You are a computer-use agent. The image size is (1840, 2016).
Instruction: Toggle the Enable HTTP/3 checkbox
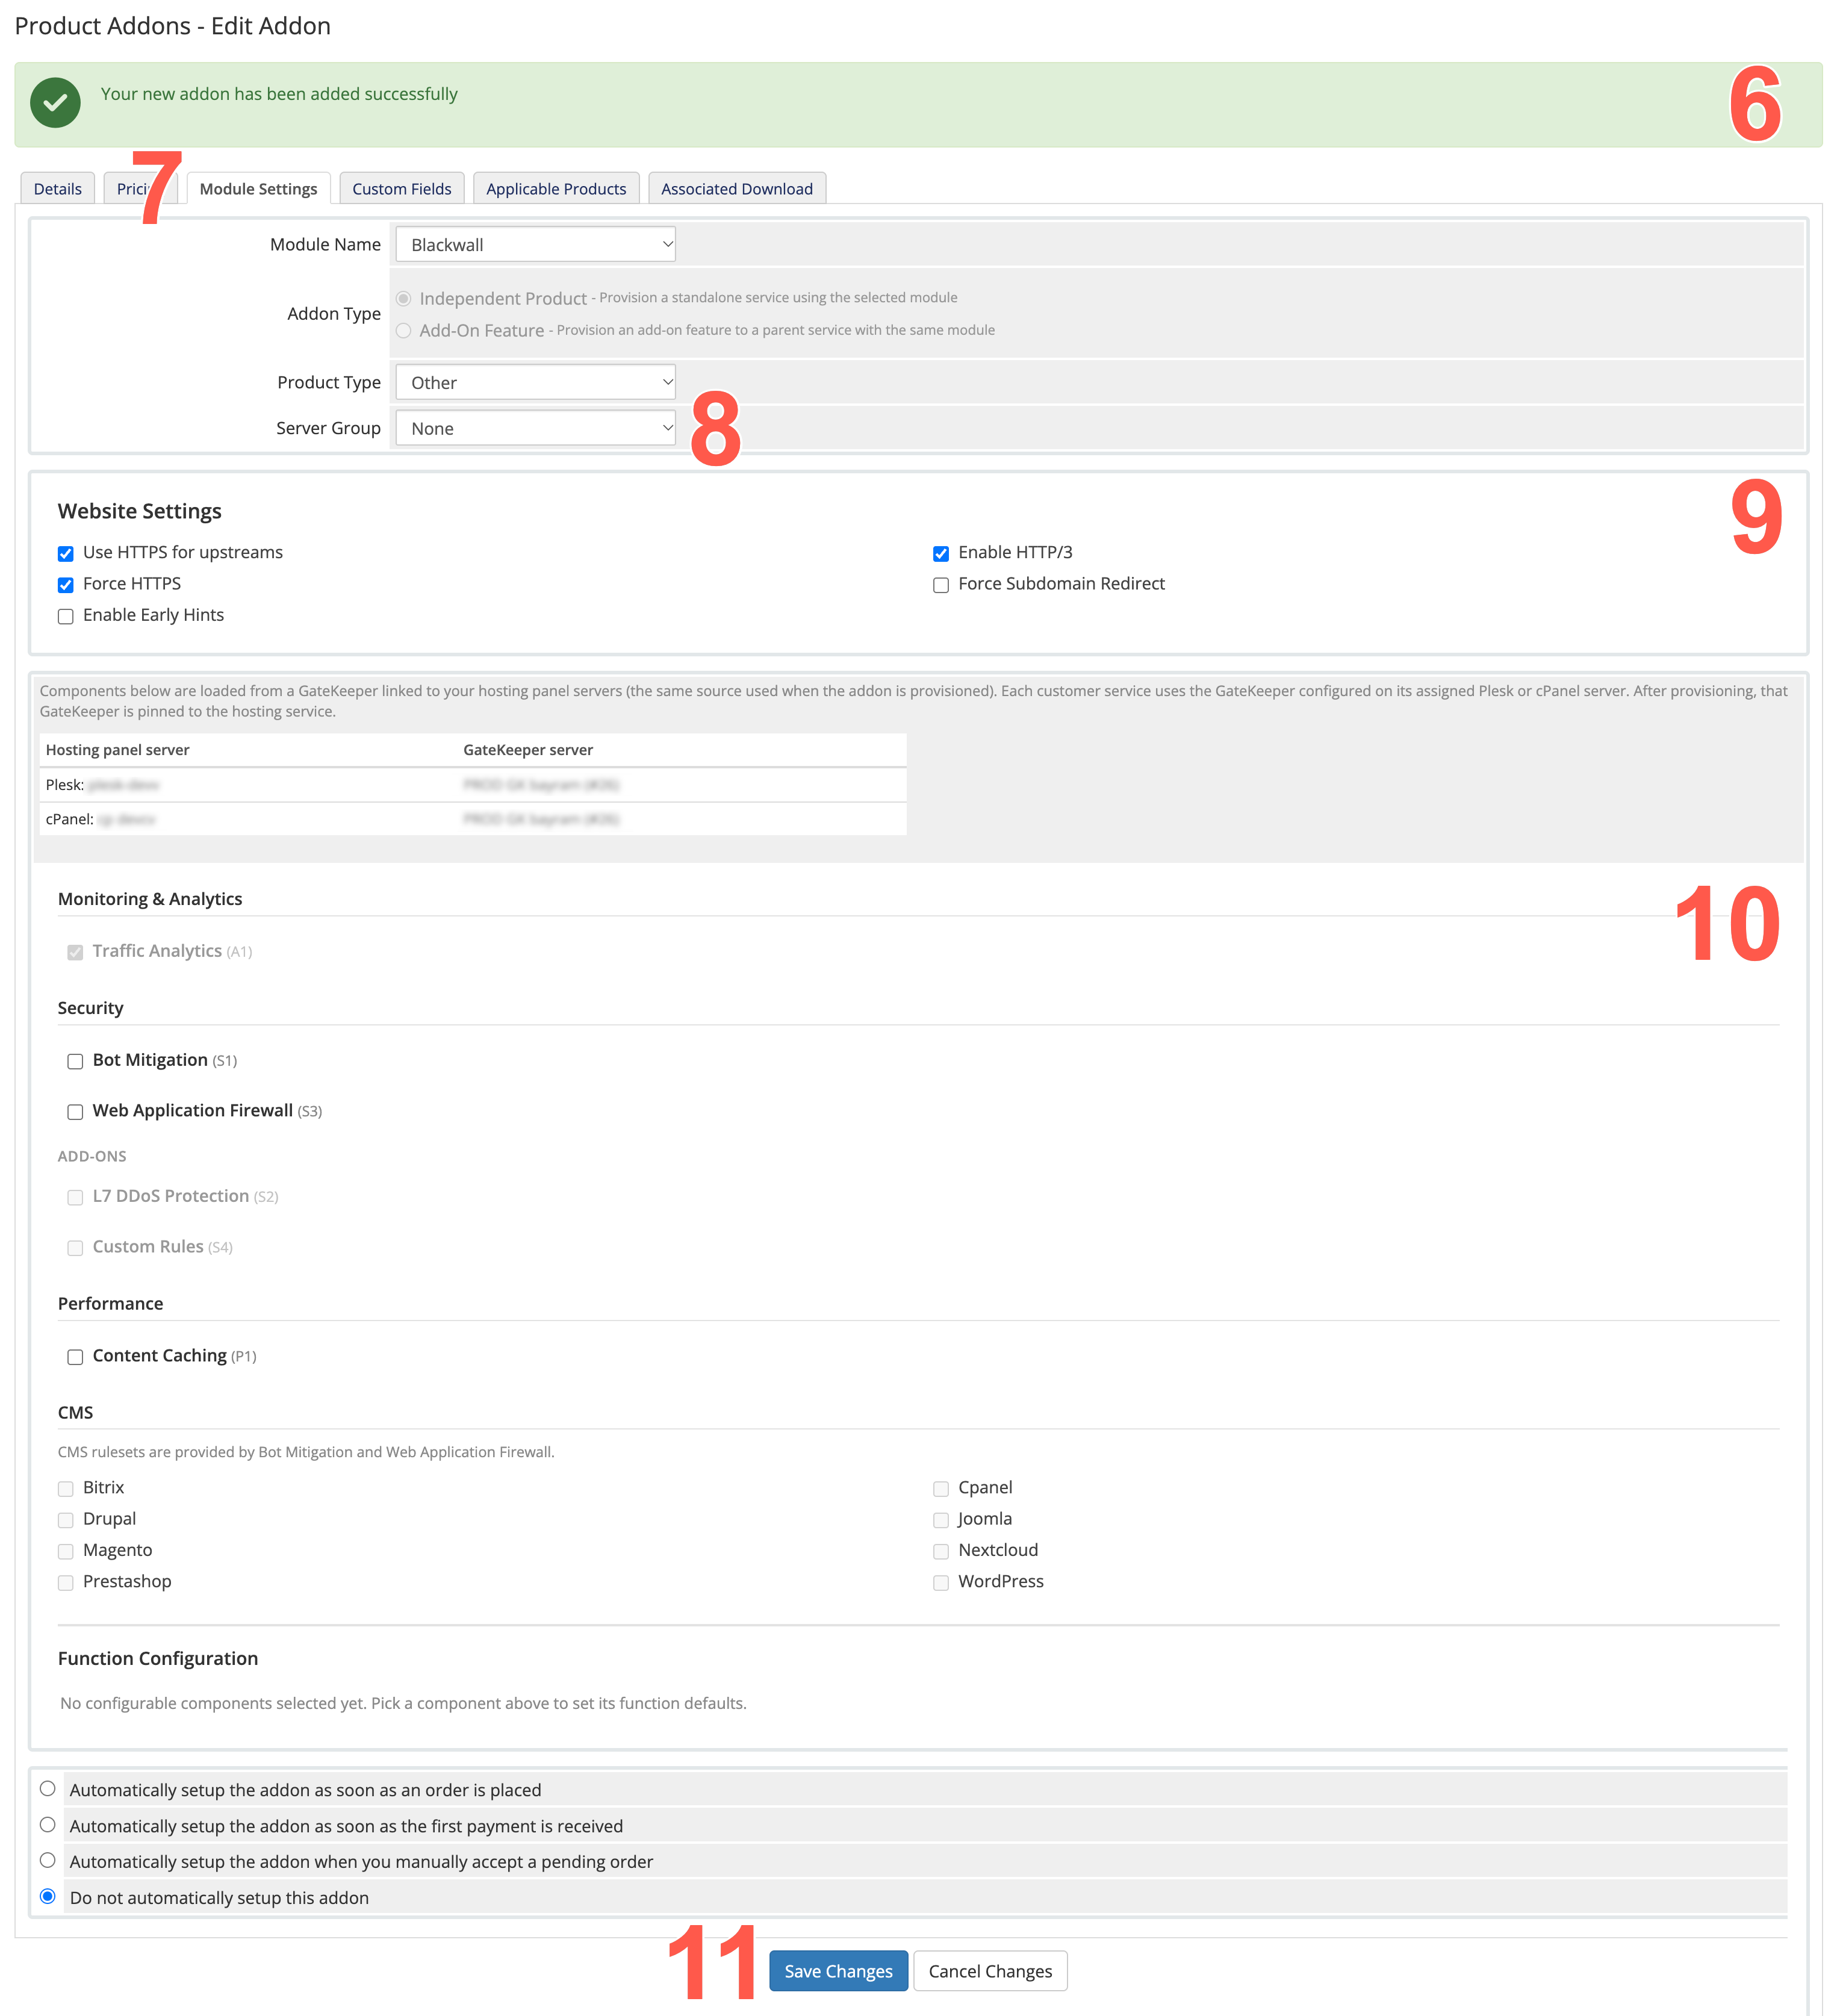click(941, 553)
